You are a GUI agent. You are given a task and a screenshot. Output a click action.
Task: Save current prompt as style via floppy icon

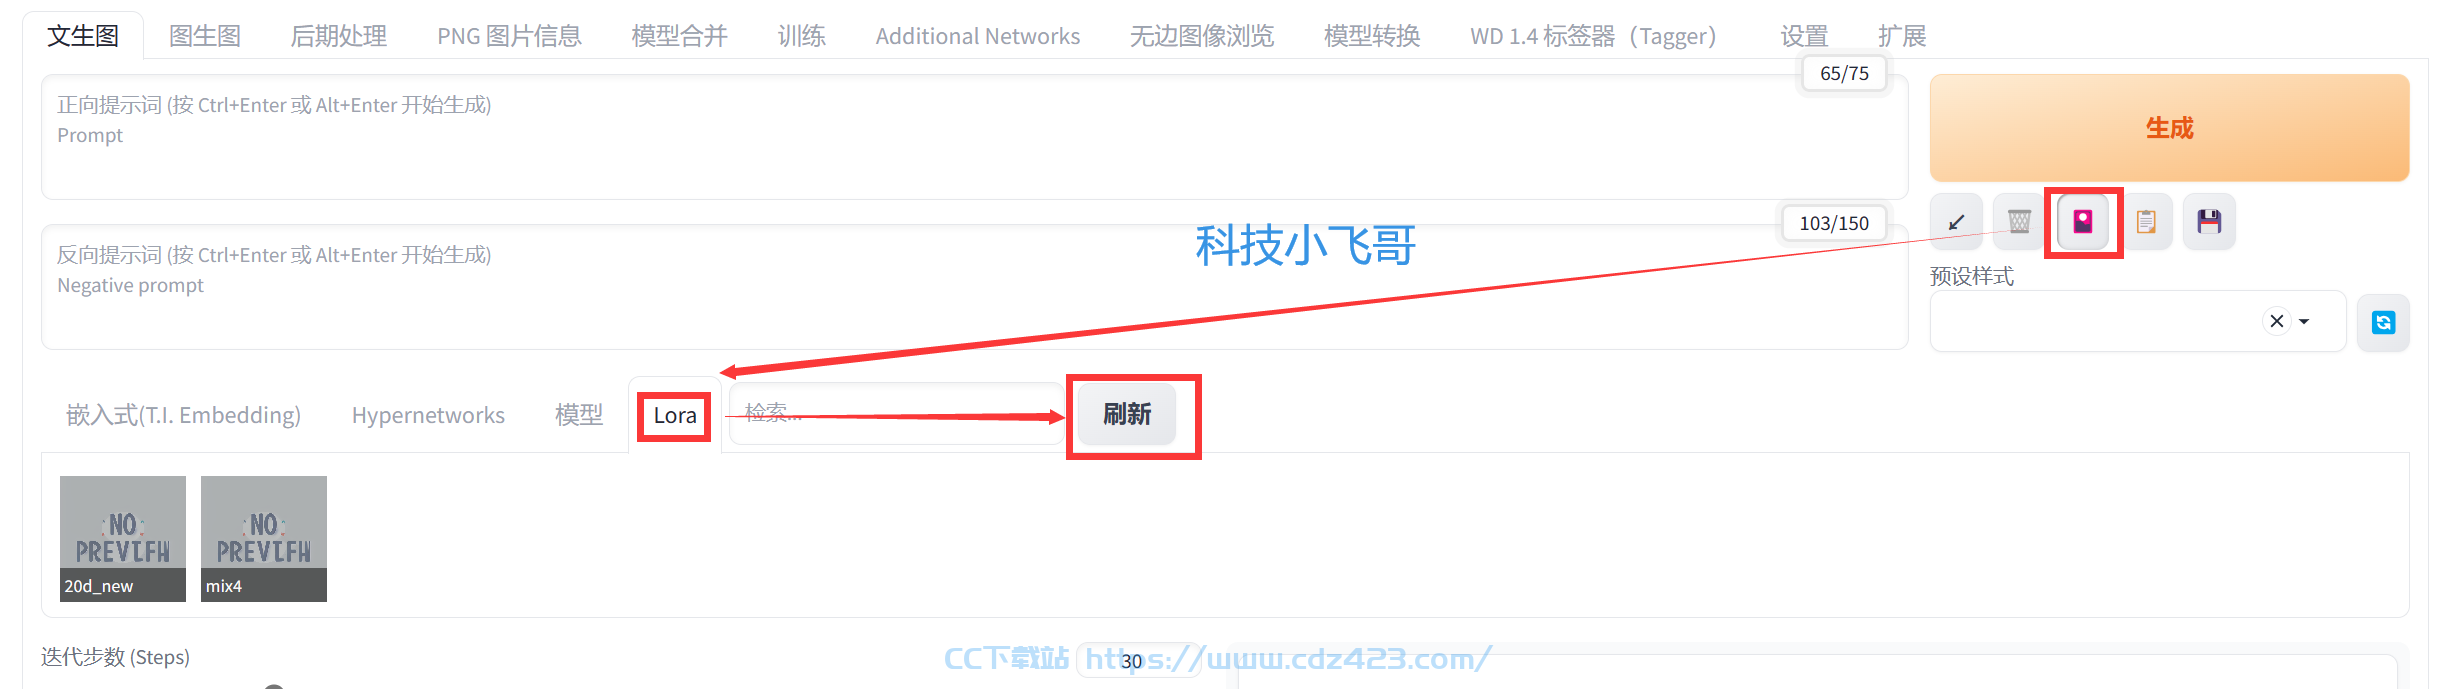(x=2209, y=221)
